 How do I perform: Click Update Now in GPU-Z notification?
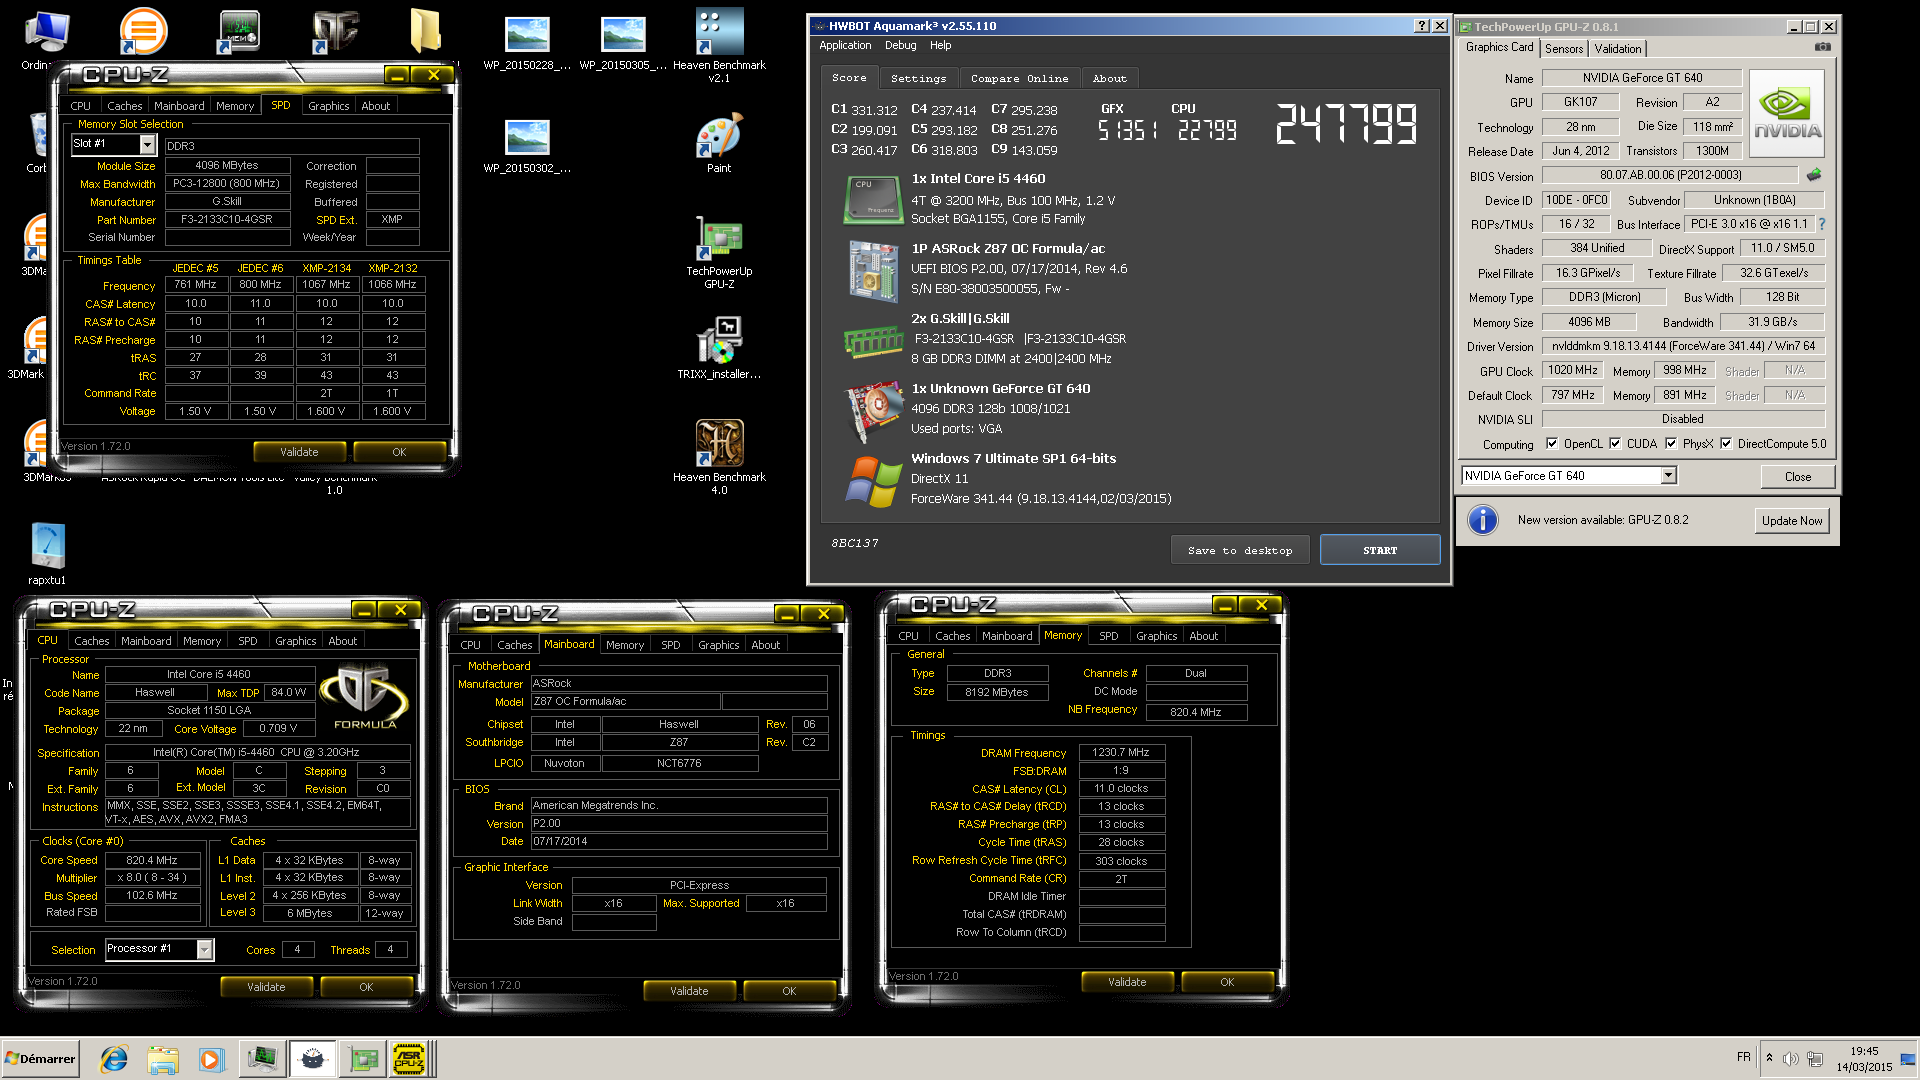pos(1792,521)
